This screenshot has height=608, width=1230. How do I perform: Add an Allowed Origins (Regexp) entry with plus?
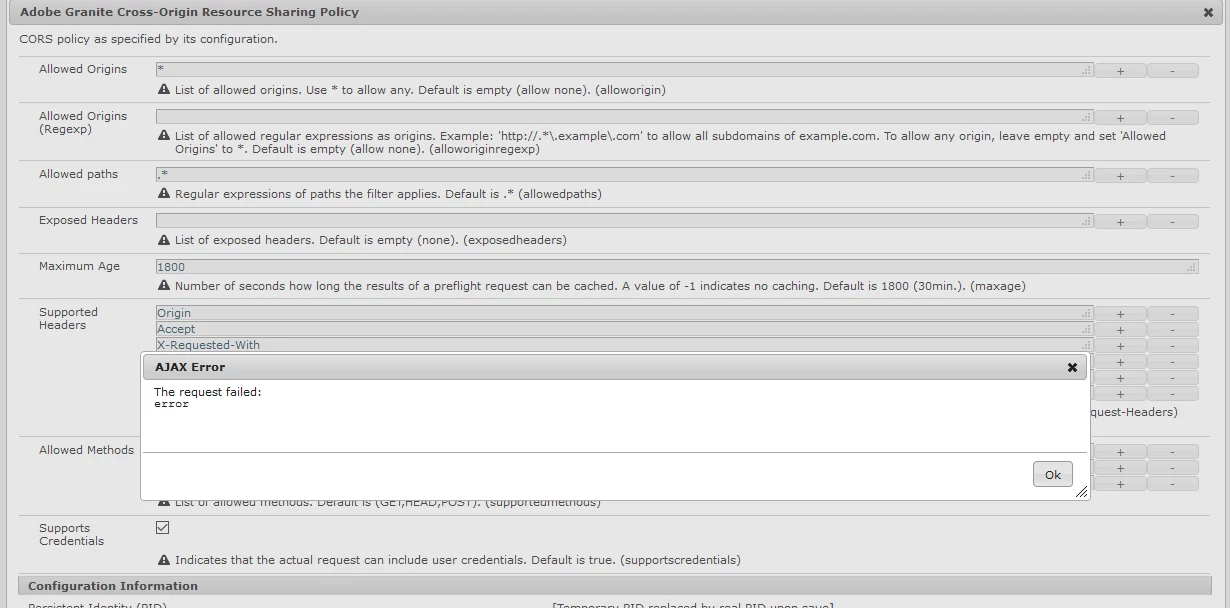[x=1120, y=118]
